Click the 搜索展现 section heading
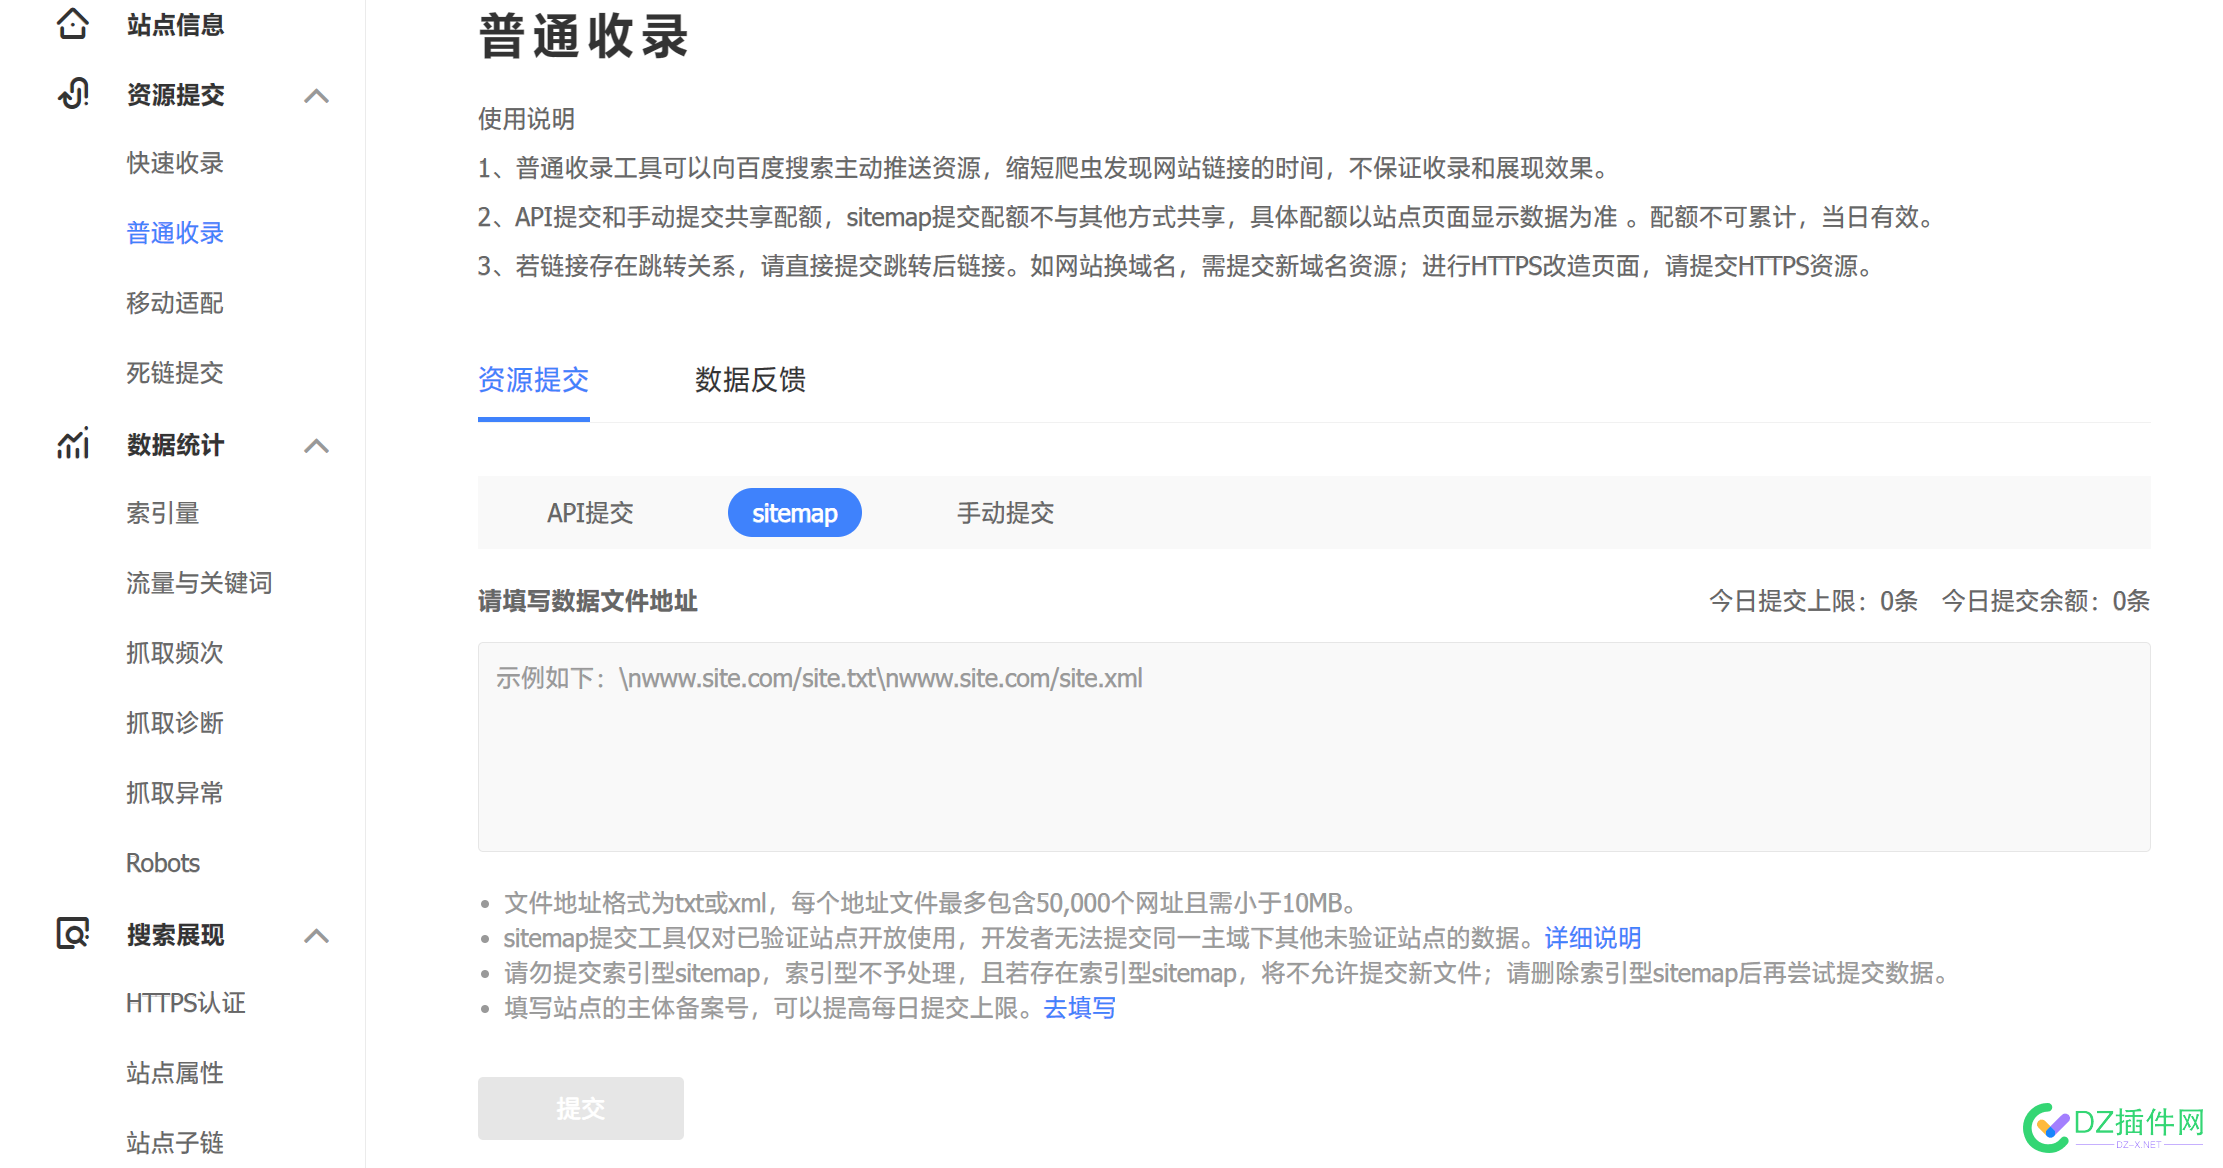This screenshot has width=2223, height=1168. click(175, 935)
